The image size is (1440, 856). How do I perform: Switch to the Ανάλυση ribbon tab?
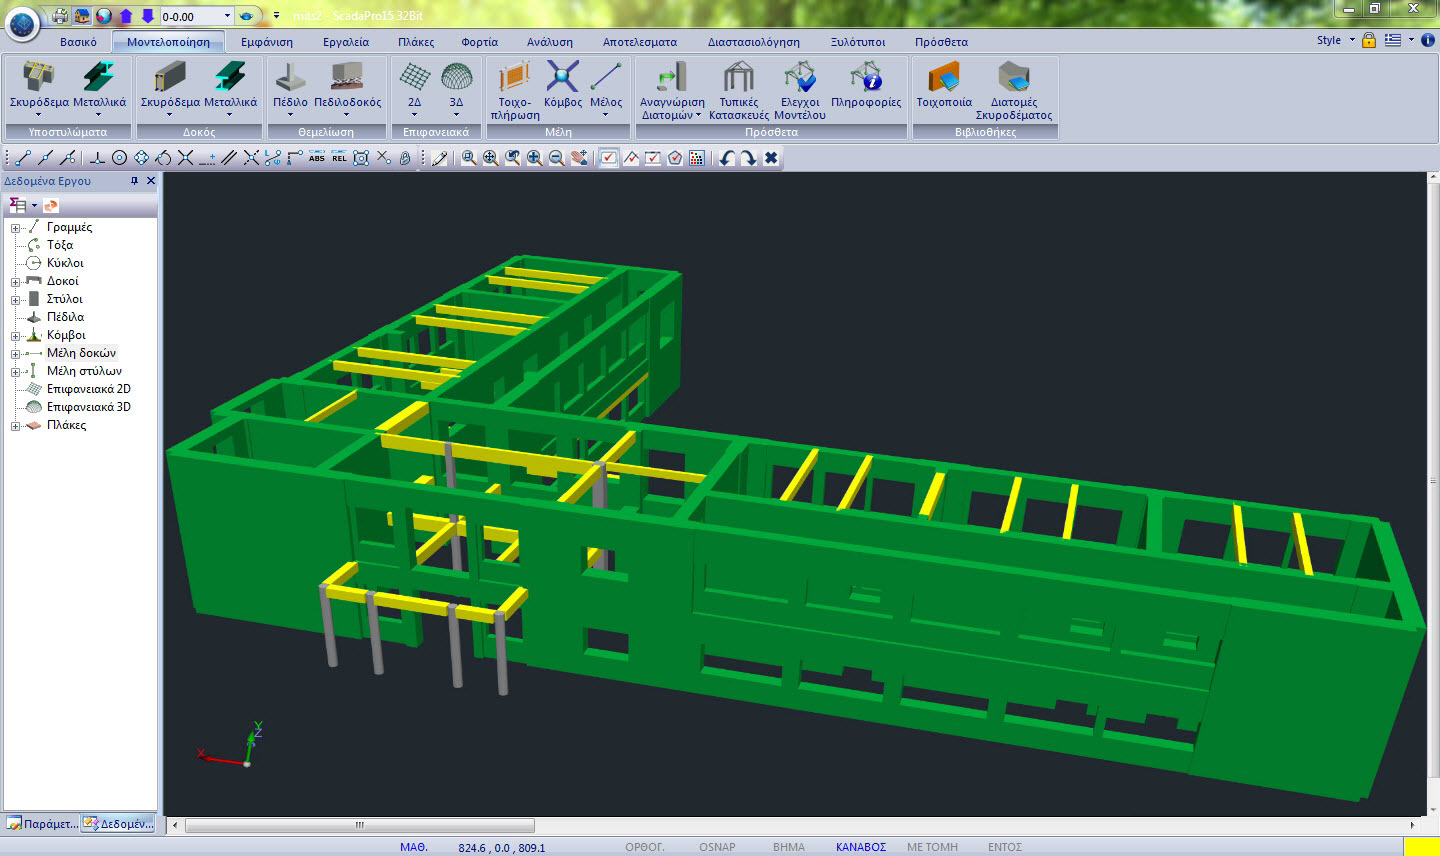[x=550, y=42]
